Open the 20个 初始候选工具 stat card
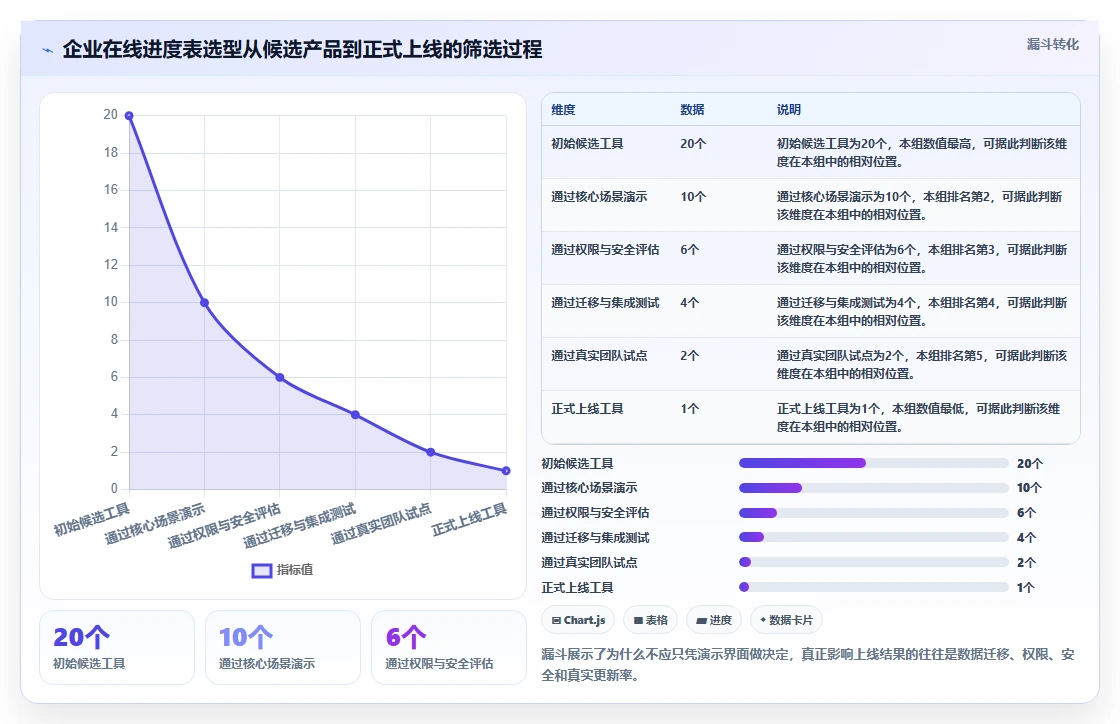Image resolution: width=1120 pixels, height=724 pixels. coord(117,648)
